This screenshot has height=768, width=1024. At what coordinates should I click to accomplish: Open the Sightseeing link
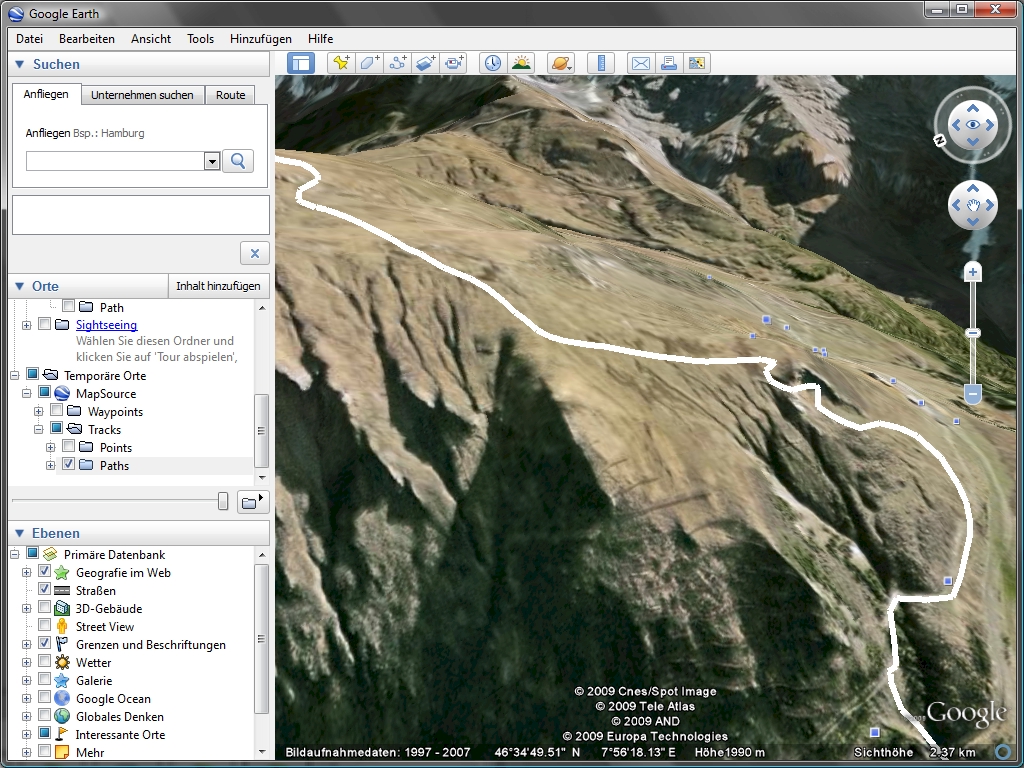pos(106,325)
